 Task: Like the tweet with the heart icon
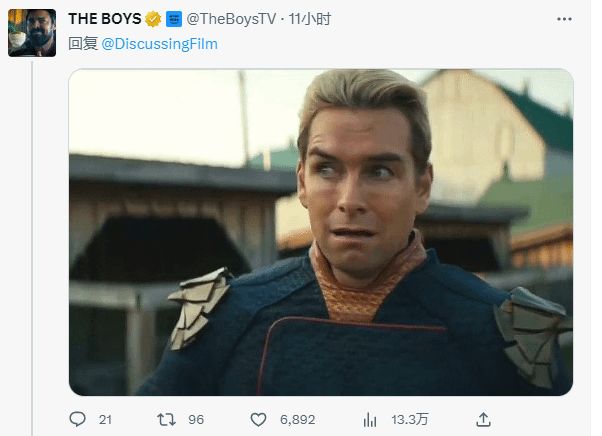coord(257,419)
